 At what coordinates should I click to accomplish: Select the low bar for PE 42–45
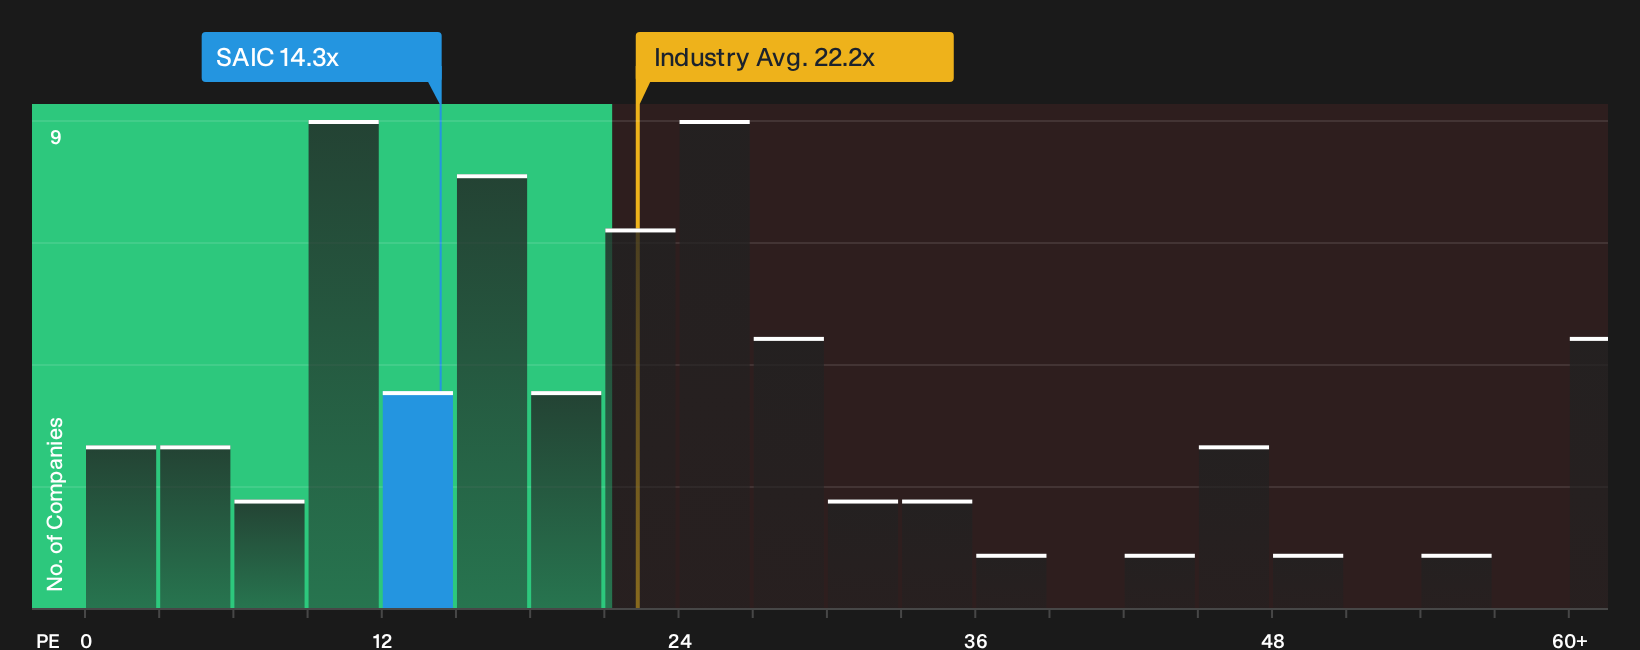coord(1160,581)
